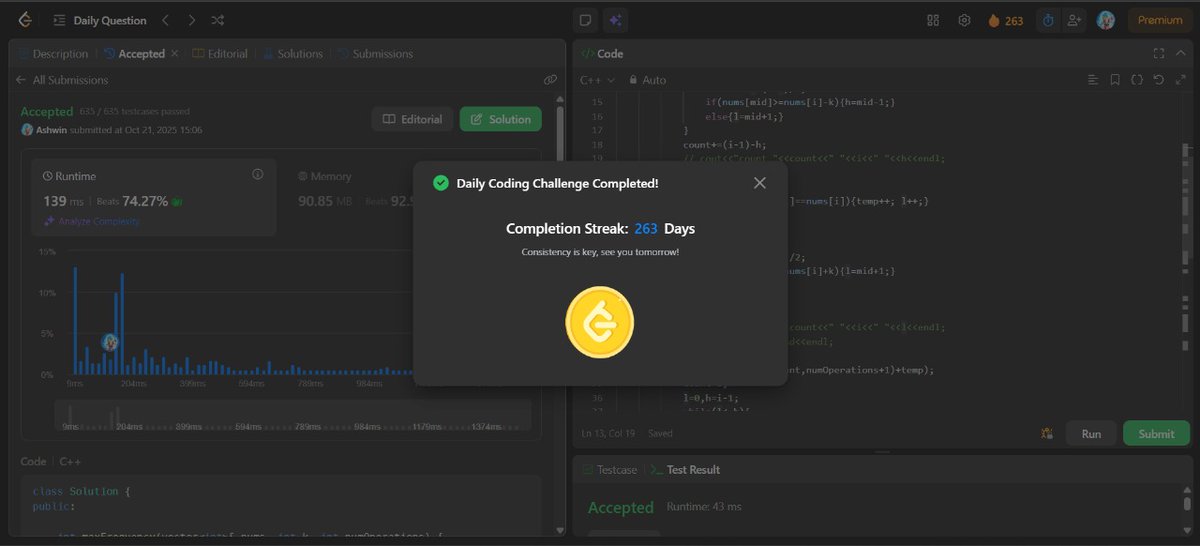View the 263 streak flame counter

tap(1005, 20)
